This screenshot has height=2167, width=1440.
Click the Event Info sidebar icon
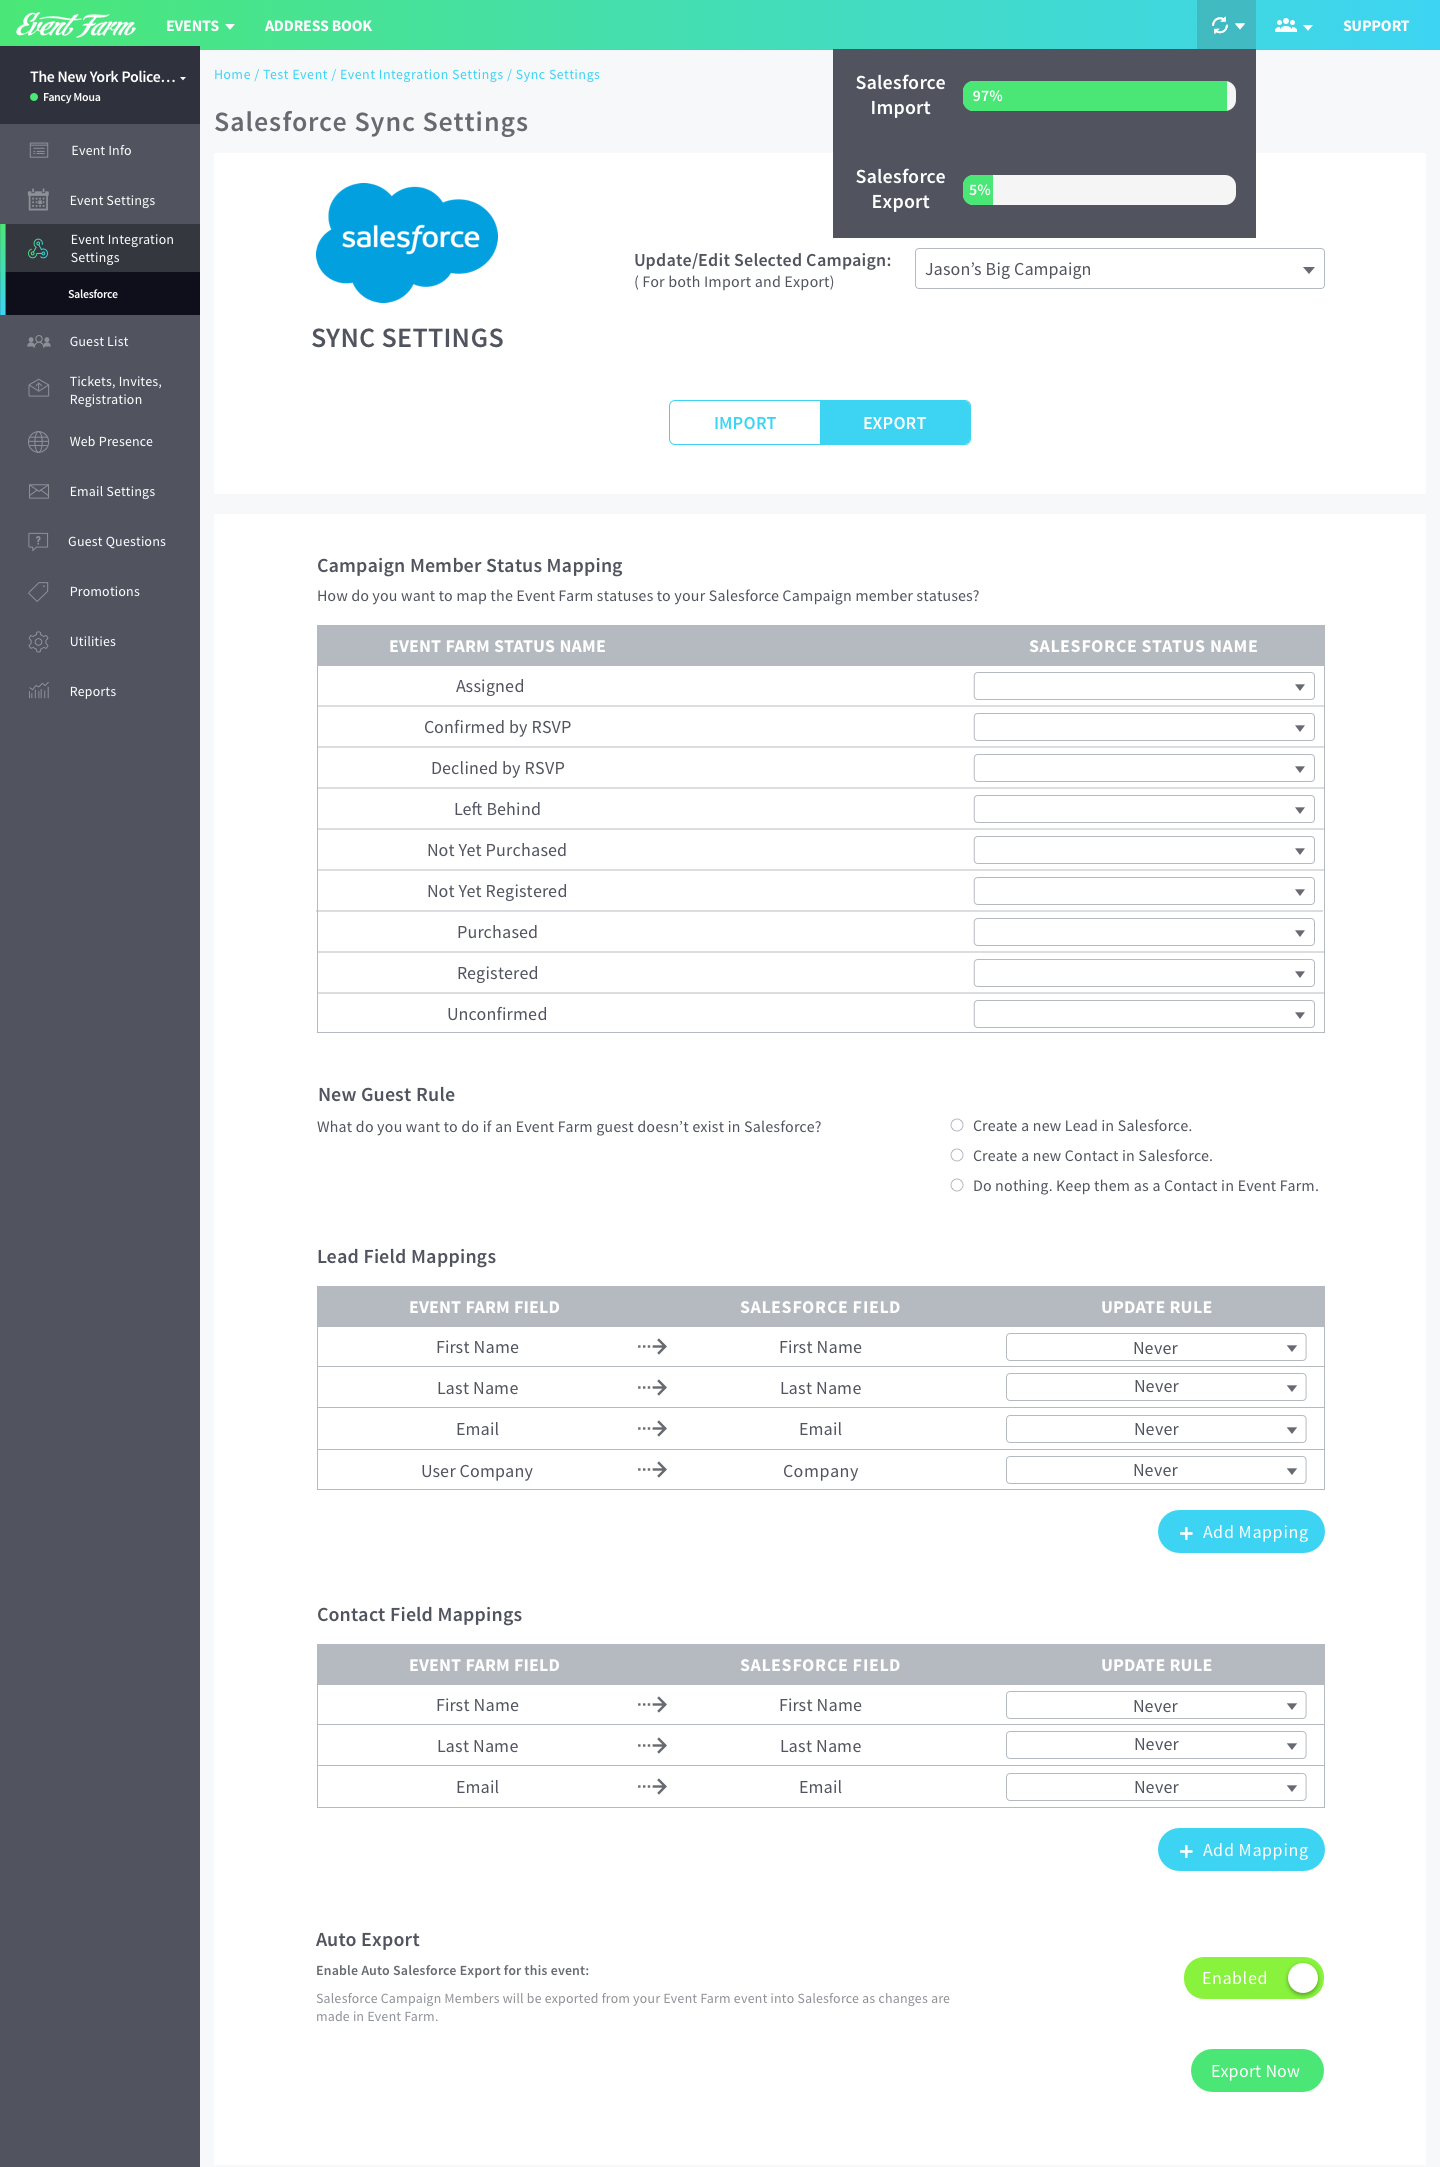point(39,150)
